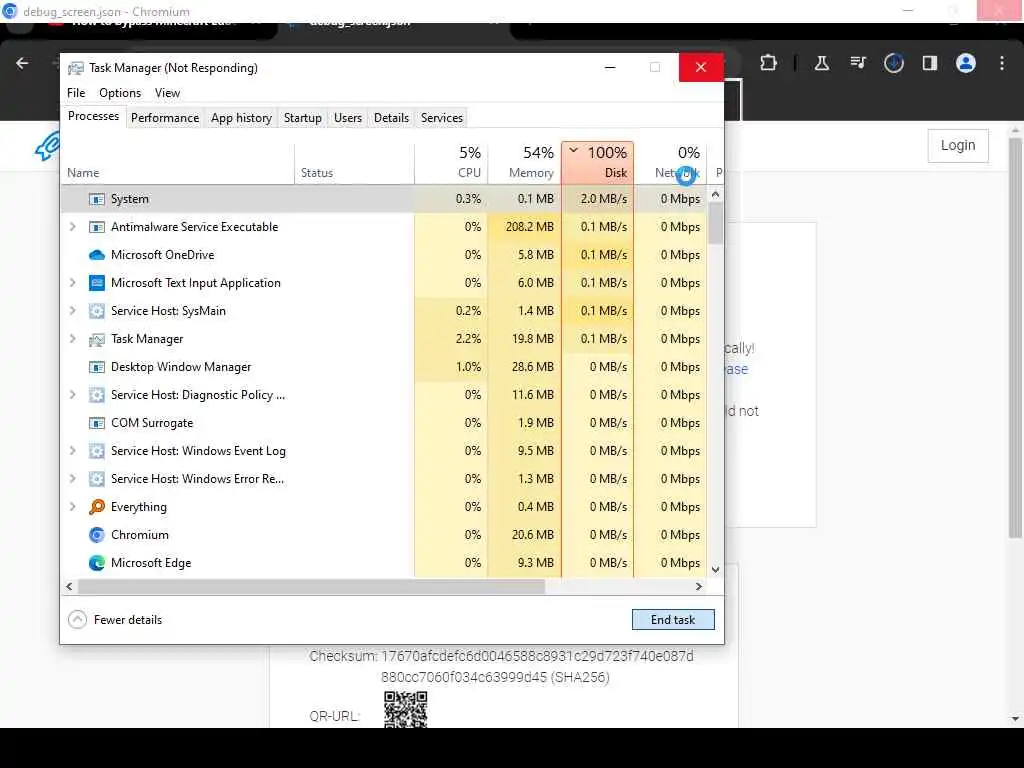Click the Microsoft OneDrive cloud icon
1024x768 pixels.
pos(97,255)
